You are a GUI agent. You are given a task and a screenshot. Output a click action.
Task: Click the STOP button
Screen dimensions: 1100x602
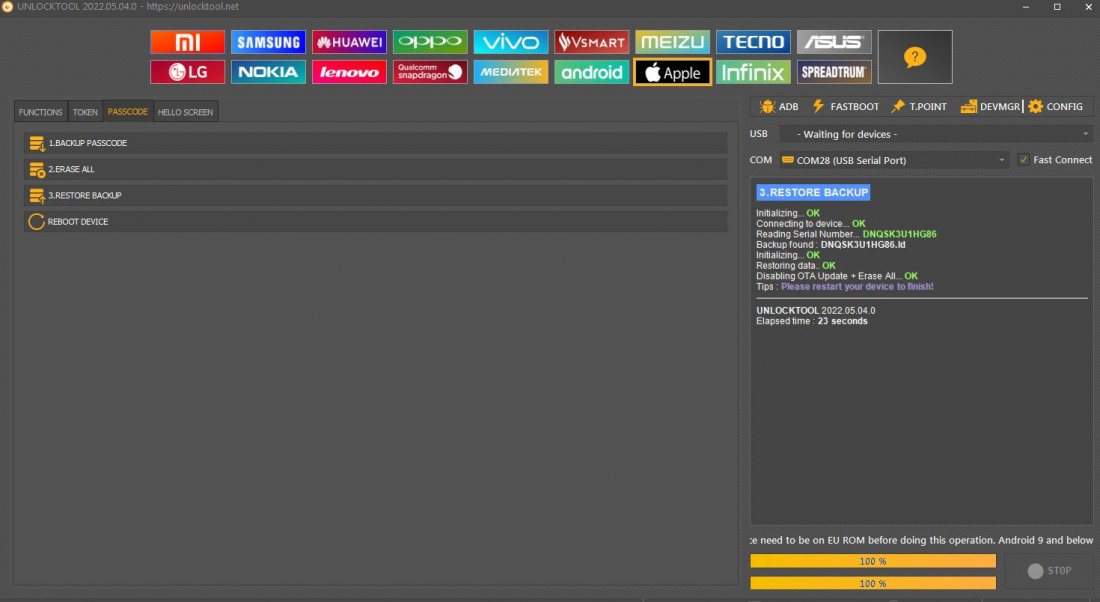1049,571
